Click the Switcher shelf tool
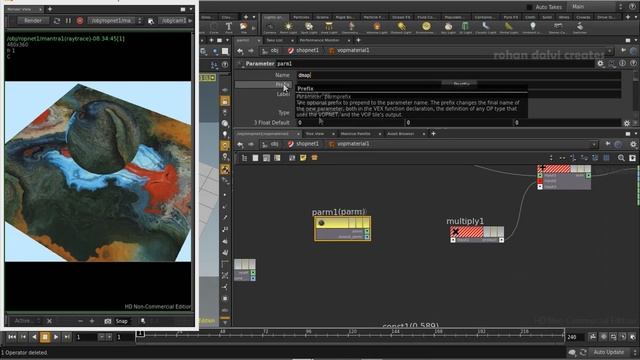The image size is (640, 360). 580,28
